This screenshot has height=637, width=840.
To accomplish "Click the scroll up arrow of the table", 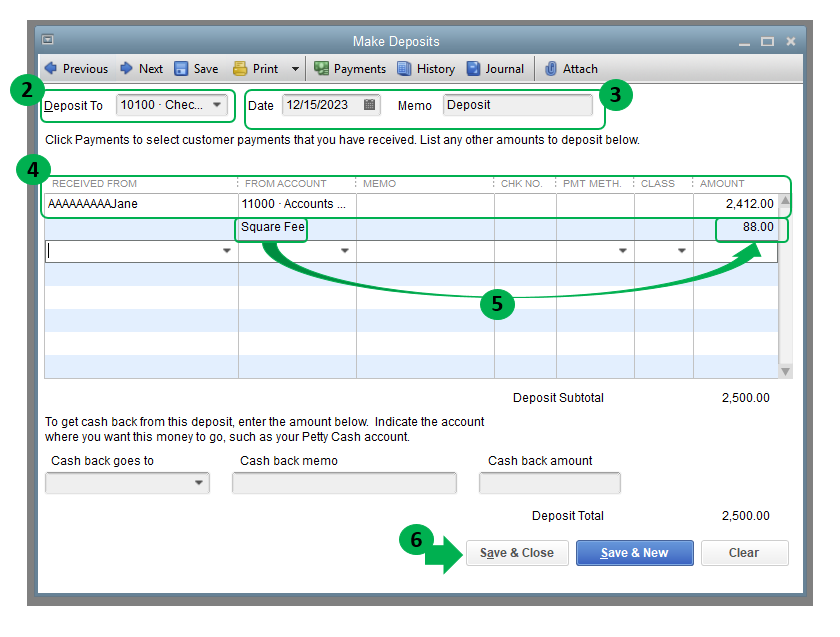I will pyautogui.click(x=785, y=200).
